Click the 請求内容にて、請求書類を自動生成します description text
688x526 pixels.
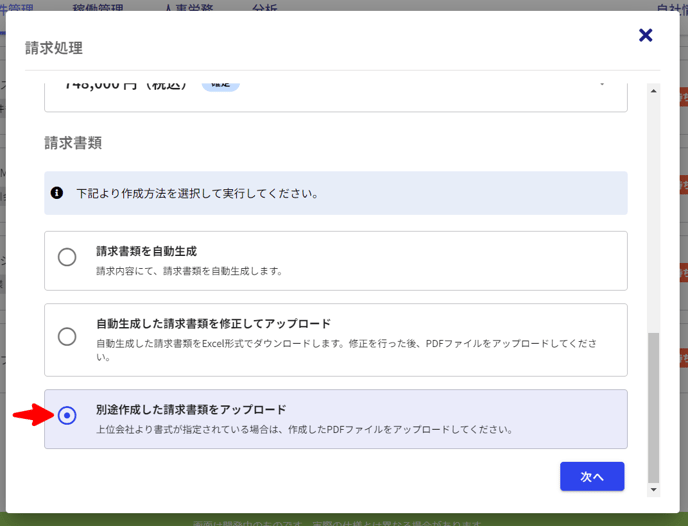190,271
